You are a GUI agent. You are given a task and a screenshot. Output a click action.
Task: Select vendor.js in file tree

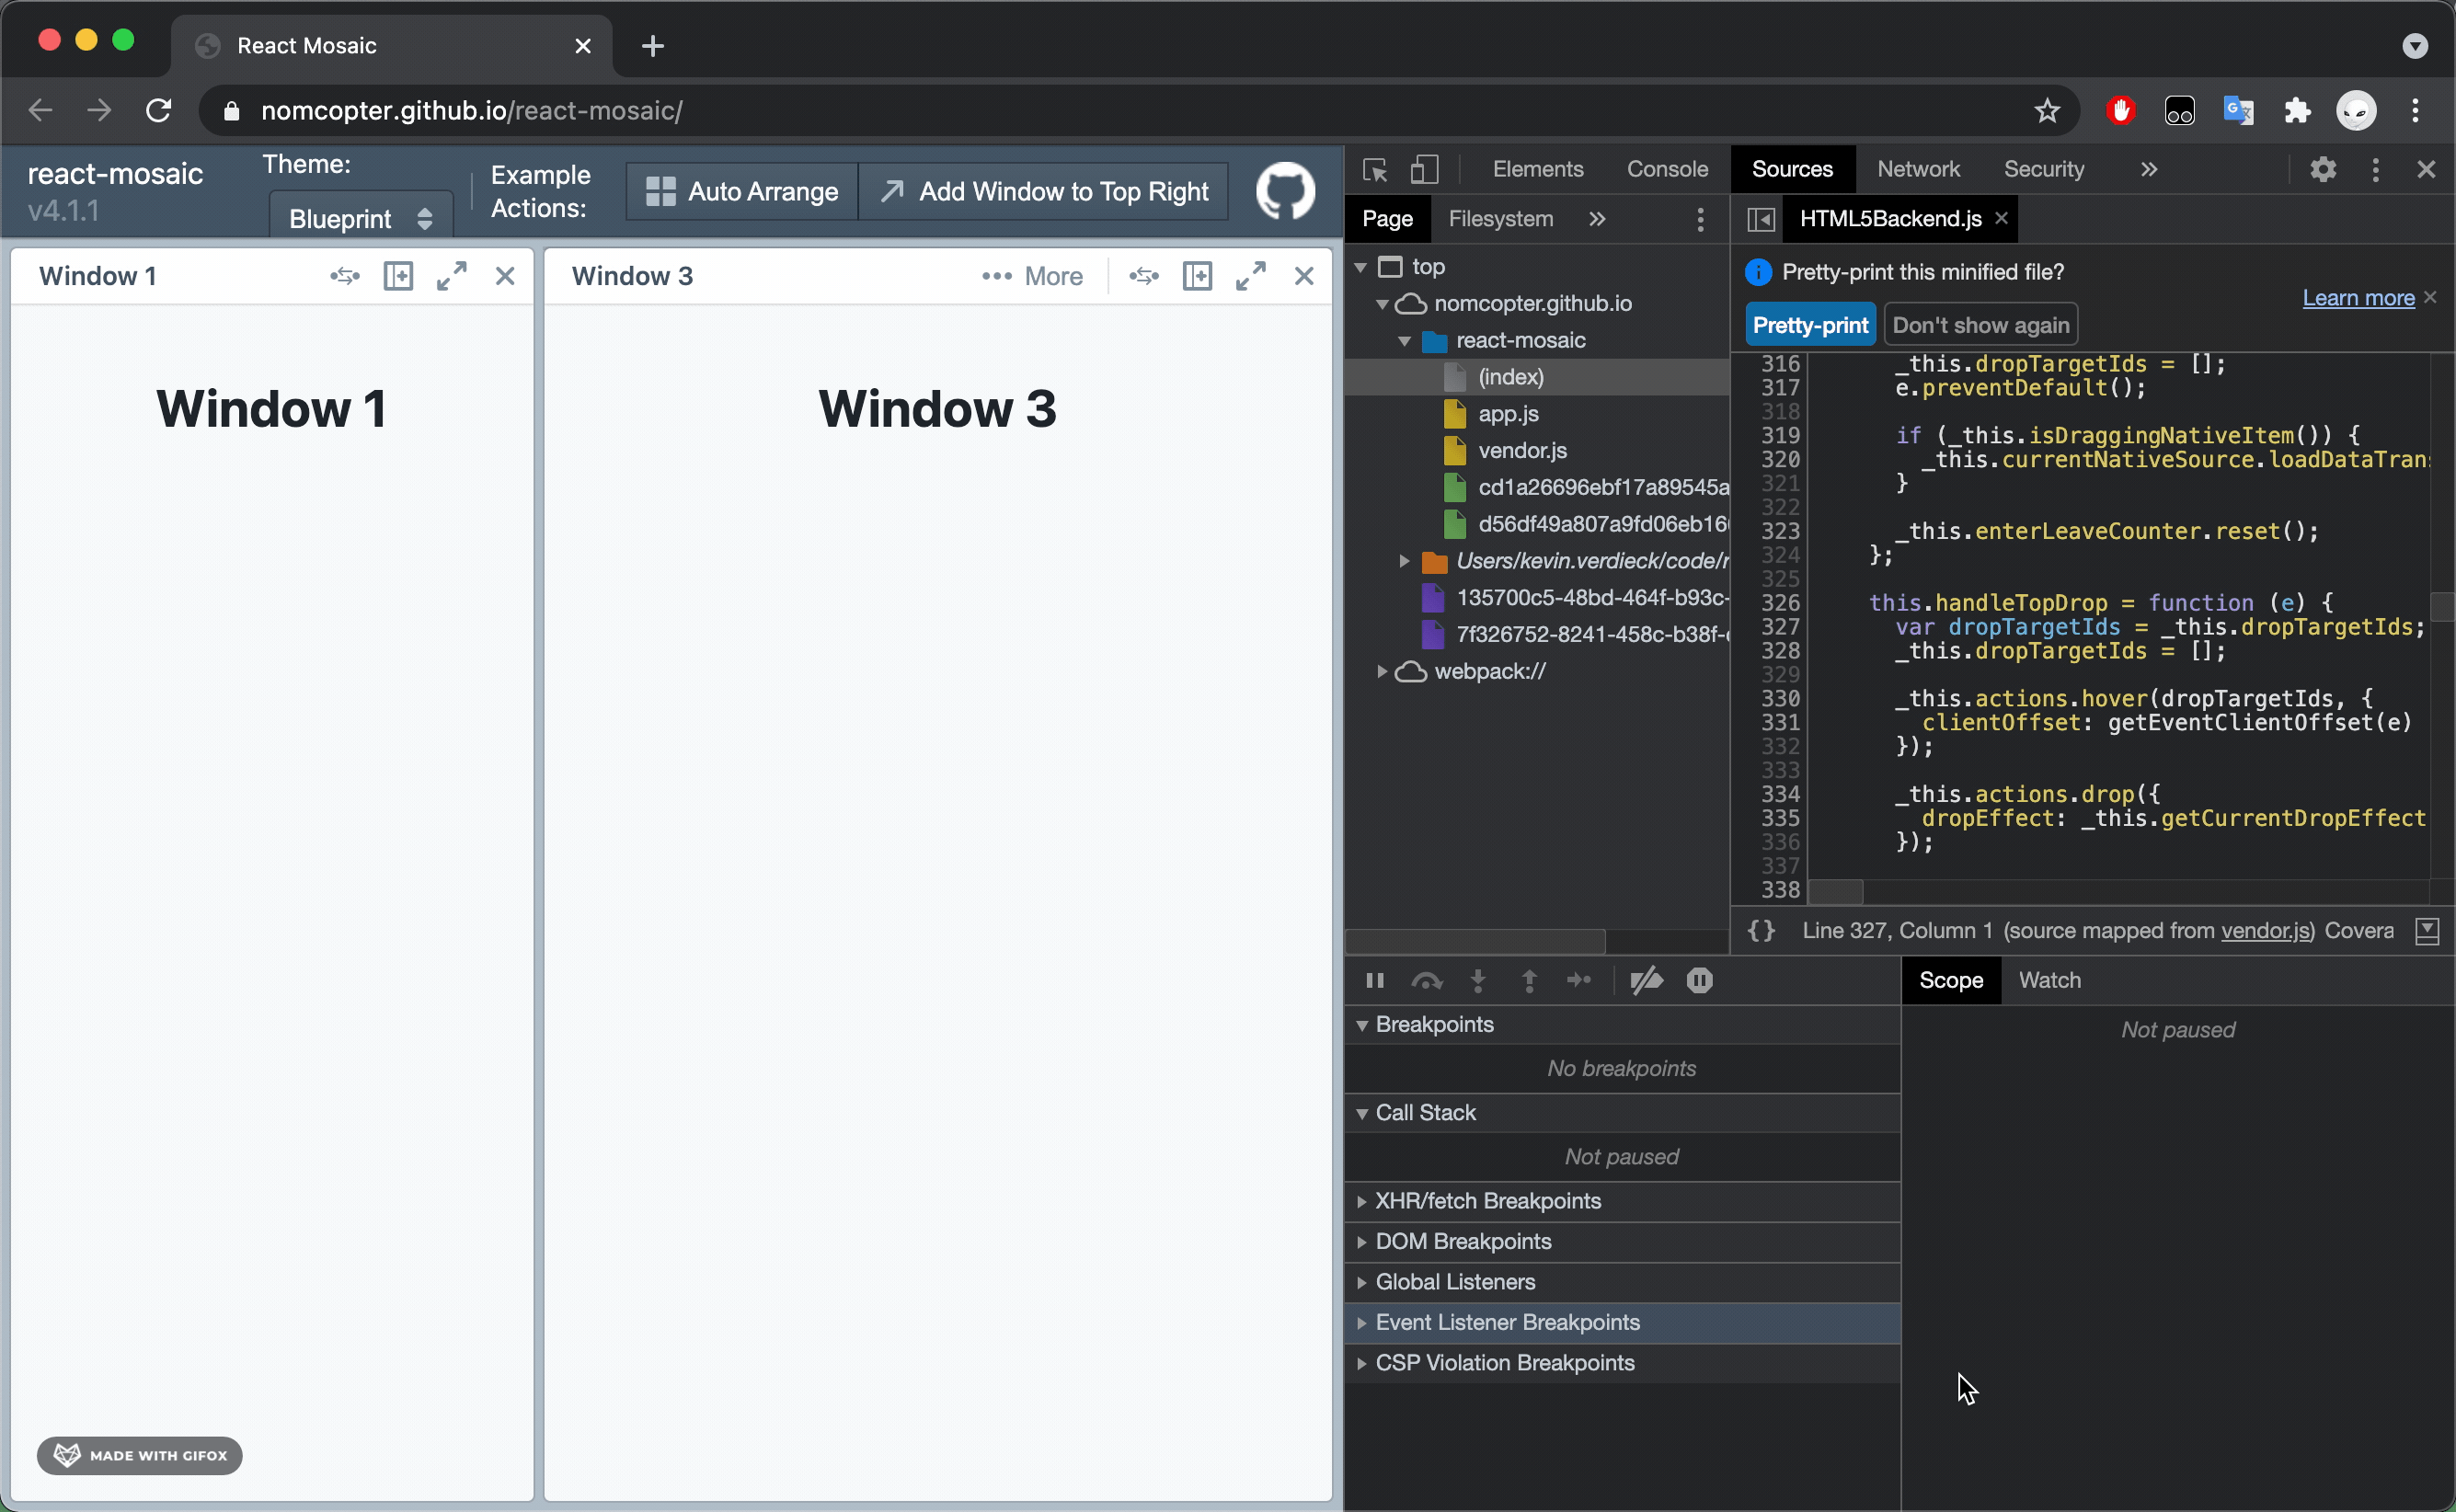1522,451
